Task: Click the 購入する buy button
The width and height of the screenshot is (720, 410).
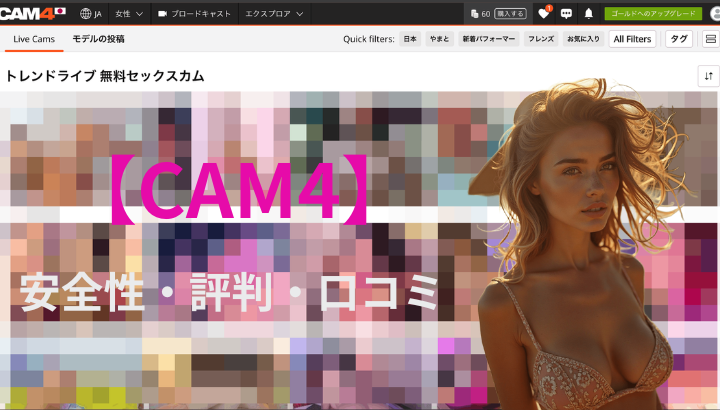Action: (x=510, y=14)
